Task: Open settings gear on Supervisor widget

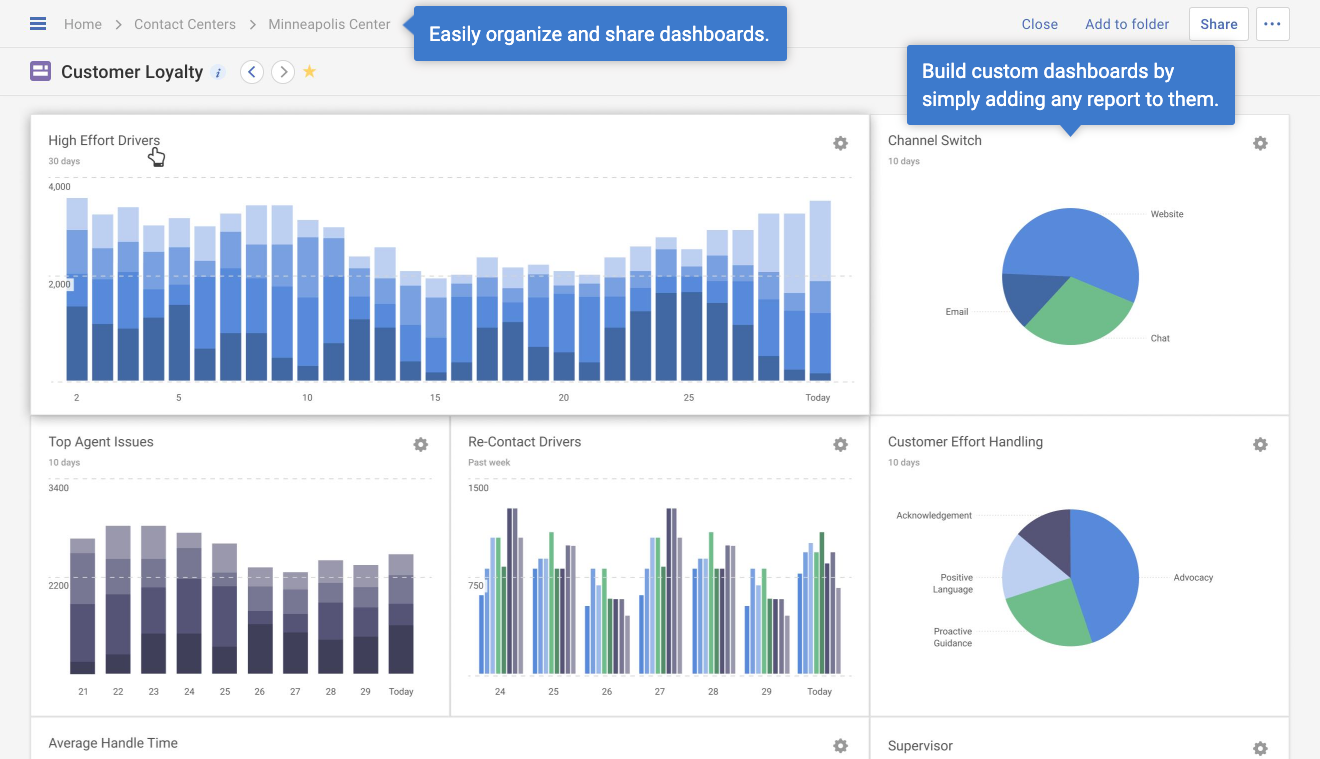Action: [1261, 747]
